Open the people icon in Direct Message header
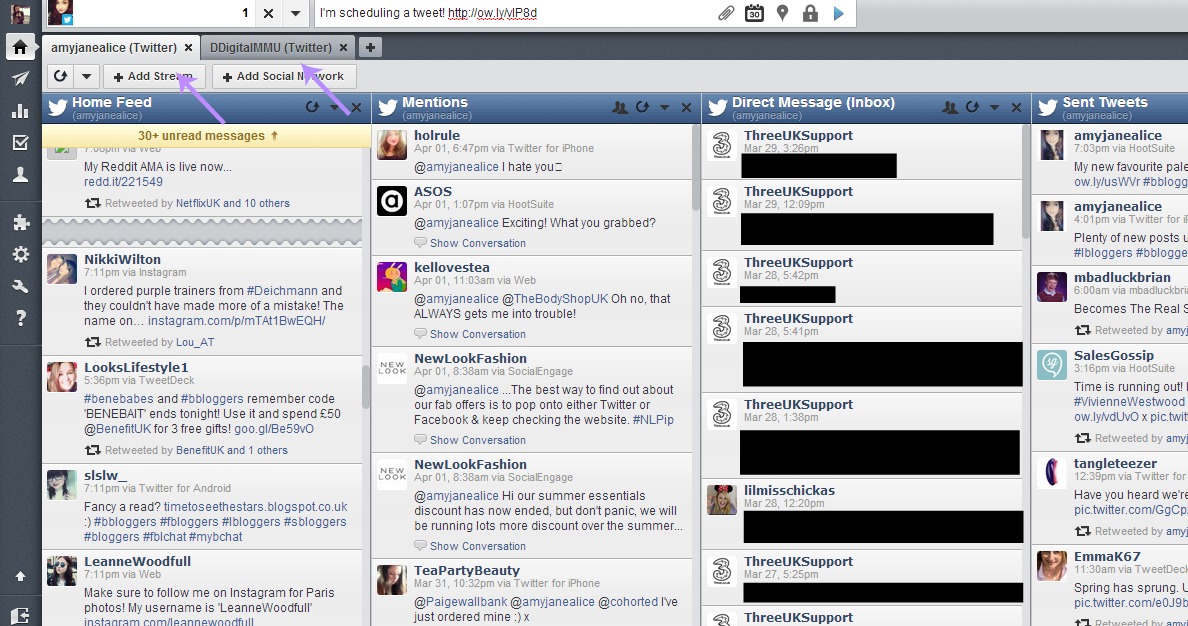The height and width of the screenshot is (626, 1188). (x=950, y=108)
